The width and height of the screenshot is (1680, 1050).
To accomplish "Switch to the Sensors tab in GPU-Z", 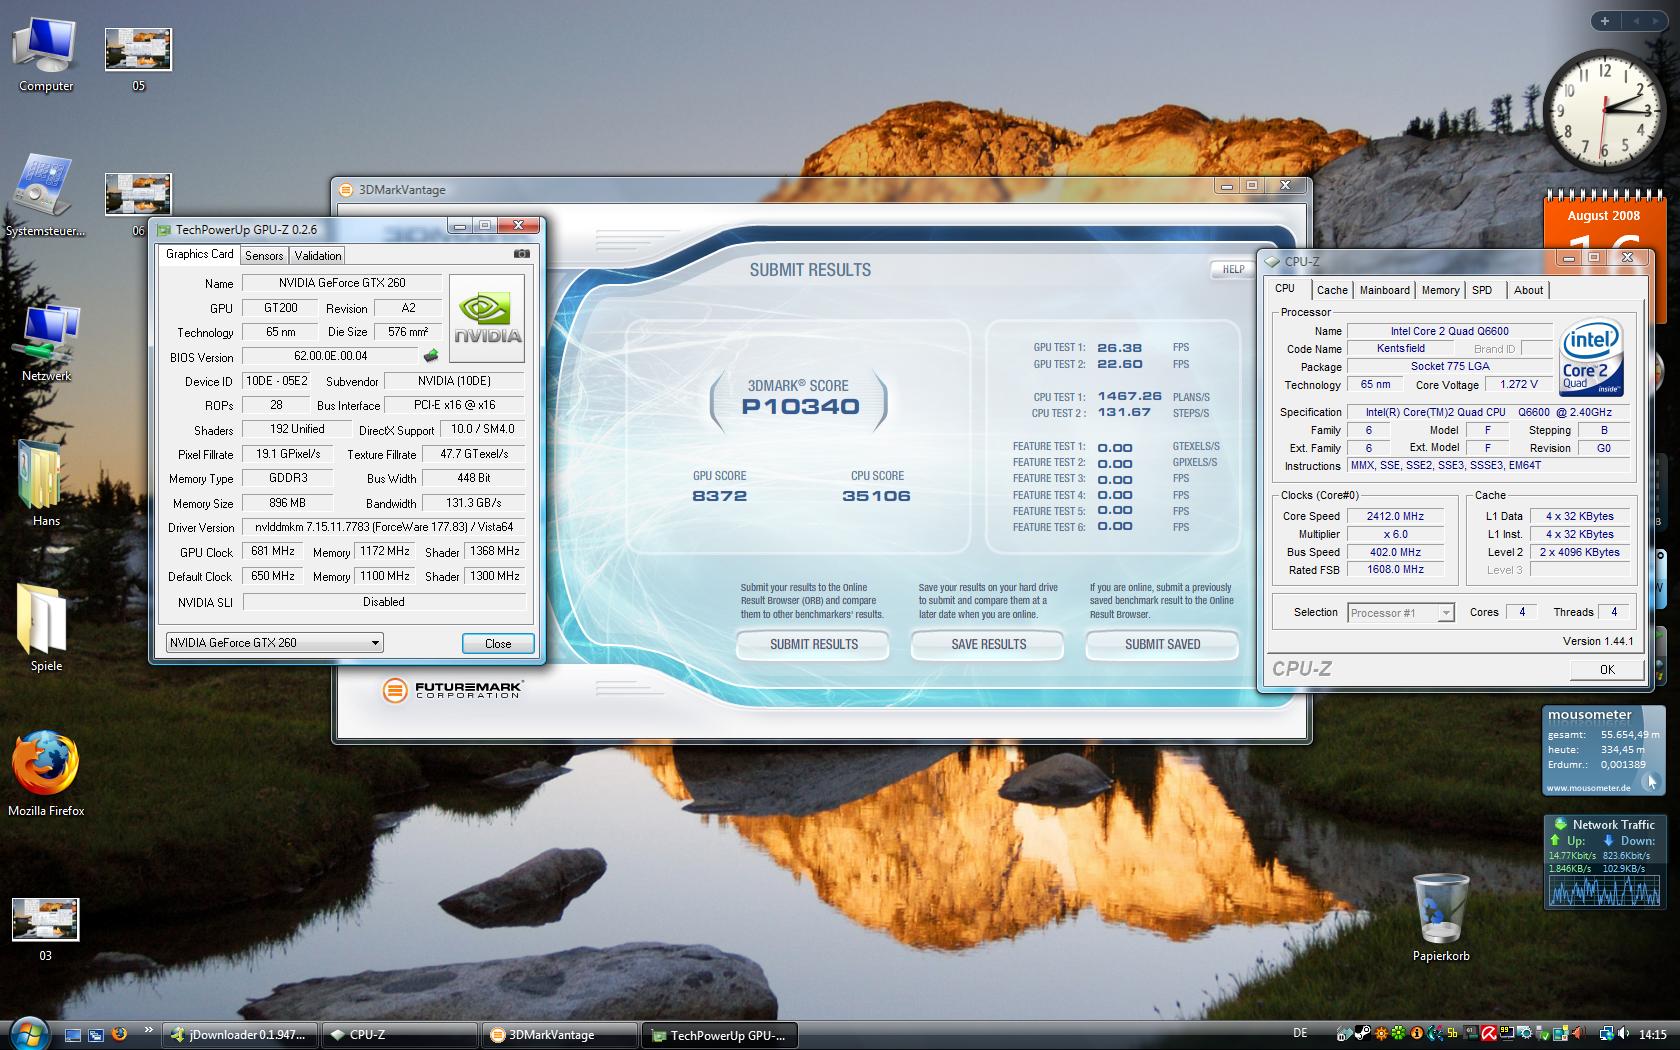I will pyautogui.click(x=264, y=256).
